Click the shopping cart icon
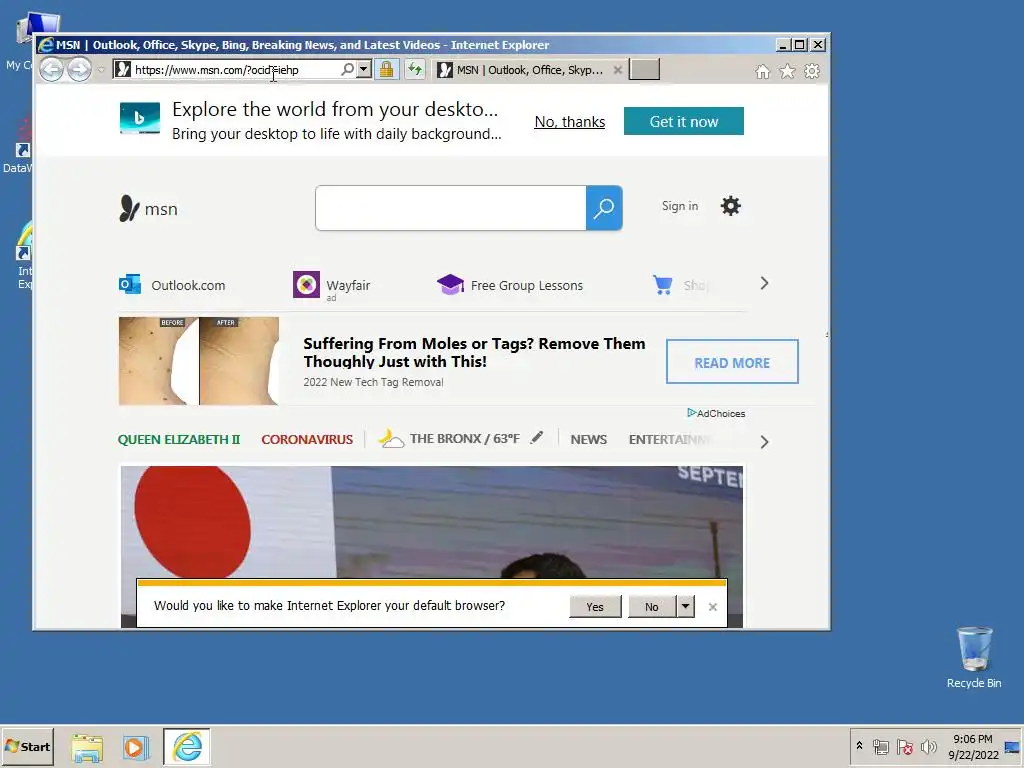Screen dimensions: 1024x768 tap(663, 285)
